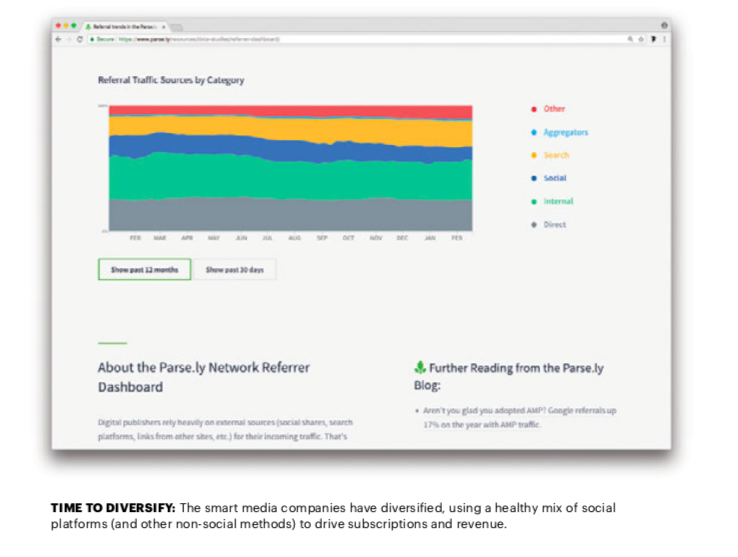The width and height of the screenshot is (738, 557).
Task: Click the profile icon in the window's top right
Action: (664, 25)
